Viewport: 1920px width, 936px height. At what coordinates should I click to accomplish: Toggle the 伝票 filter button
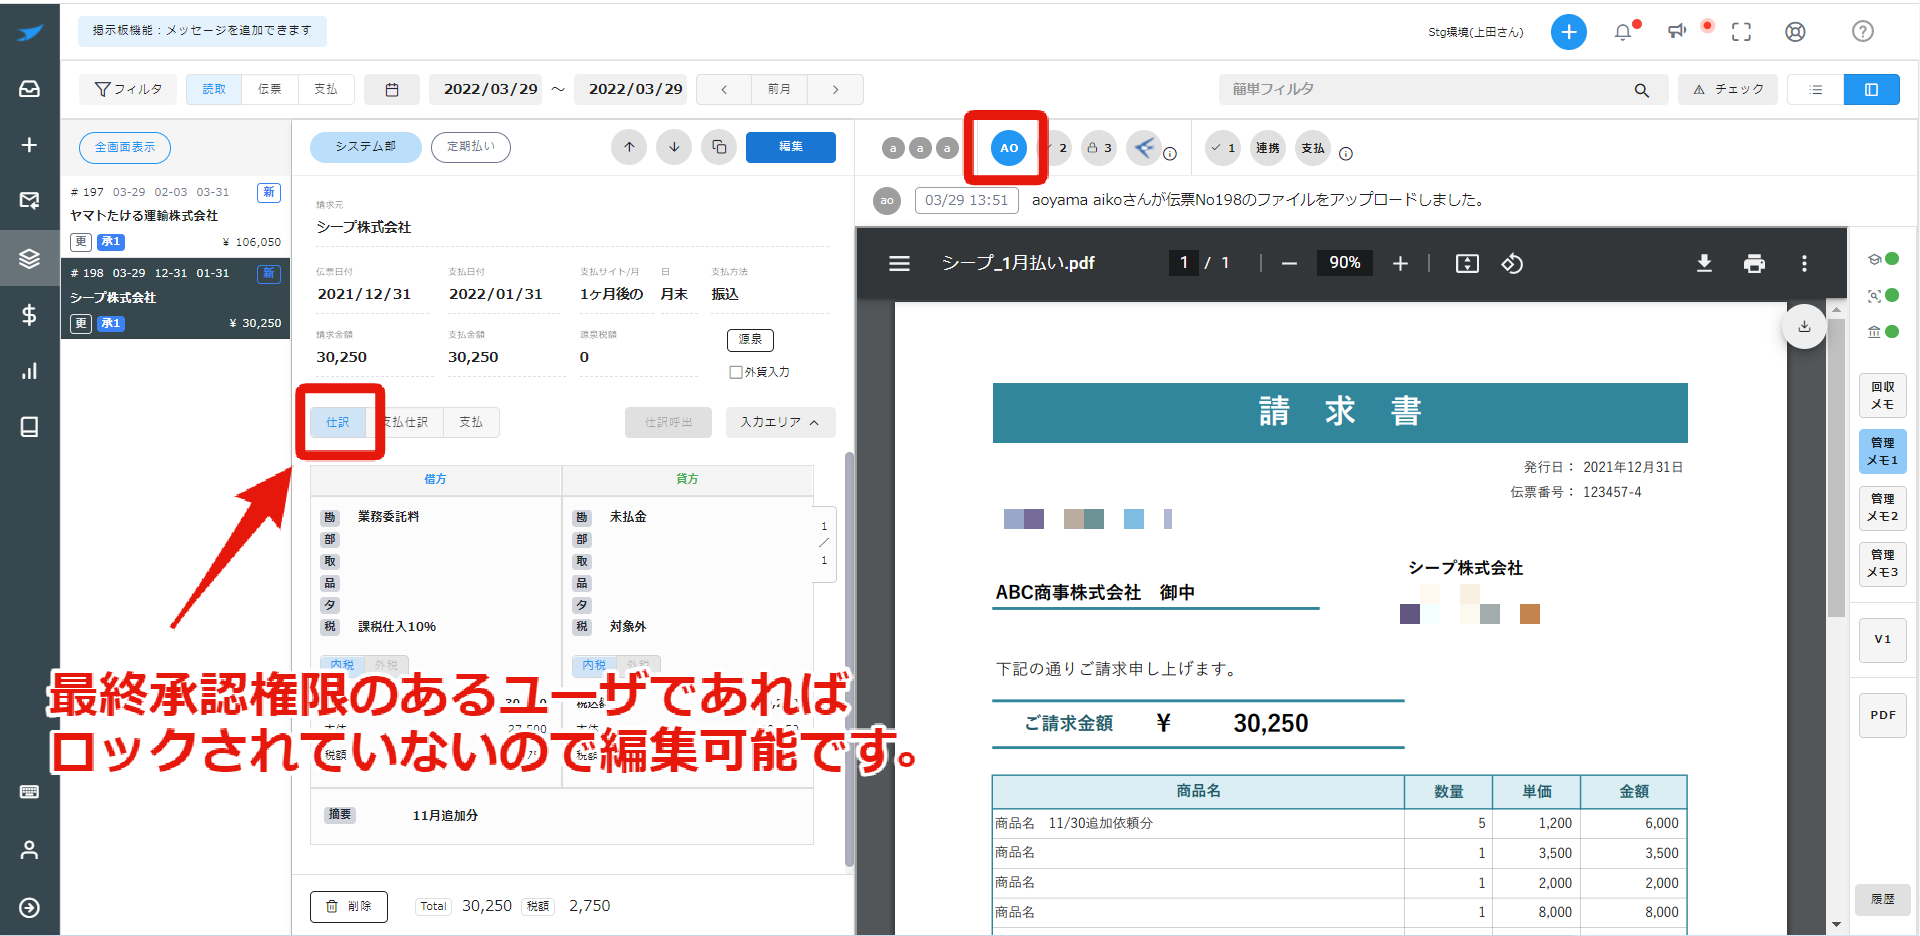[x=270, y=90]
